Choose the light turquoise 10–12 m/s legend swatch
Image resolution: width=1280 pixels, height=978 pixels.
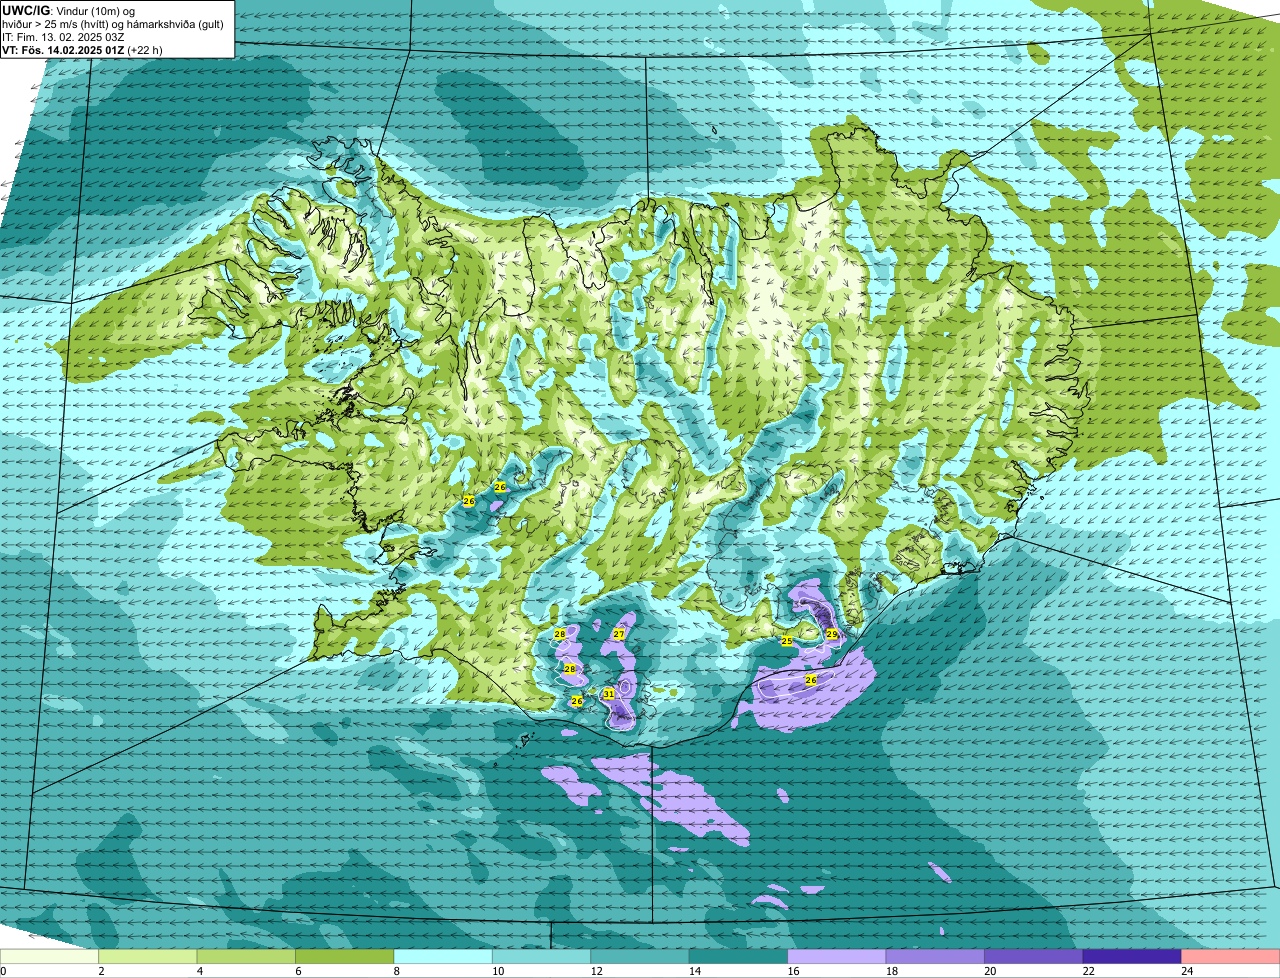point(542,957)
